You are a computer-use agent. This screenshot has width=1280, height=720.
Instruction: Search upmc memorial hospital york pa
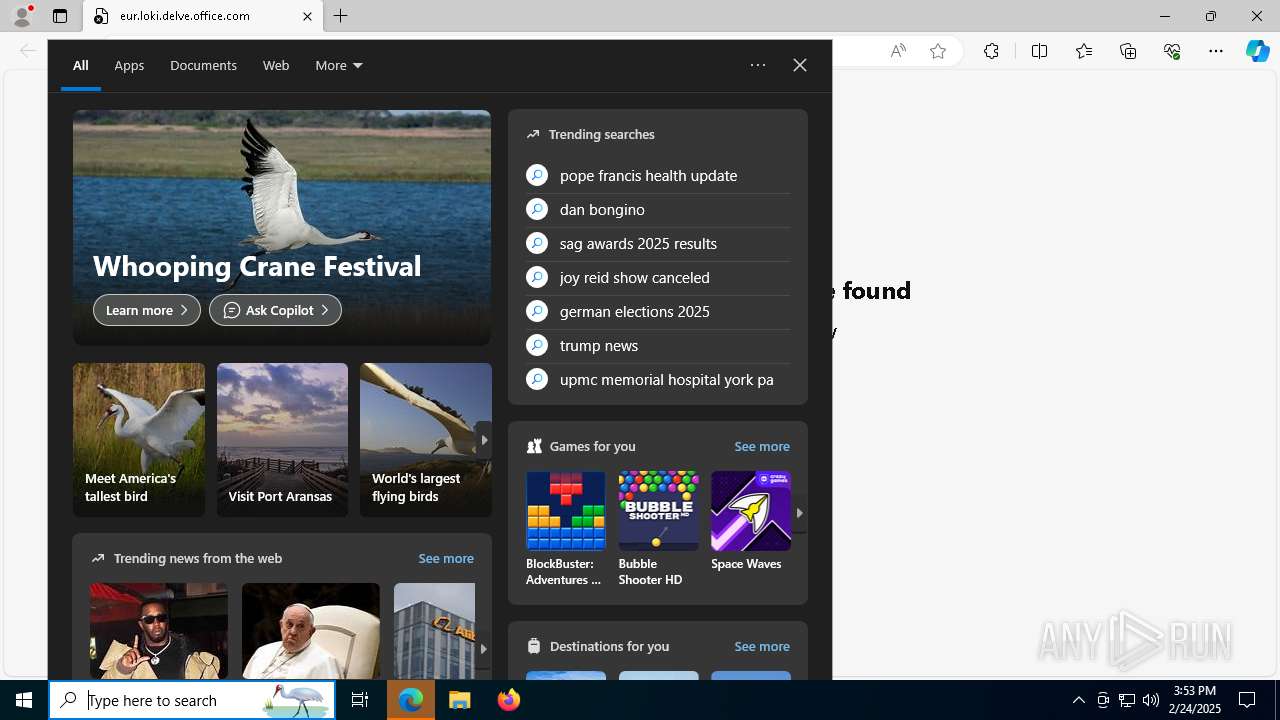(x=658, y=379)
